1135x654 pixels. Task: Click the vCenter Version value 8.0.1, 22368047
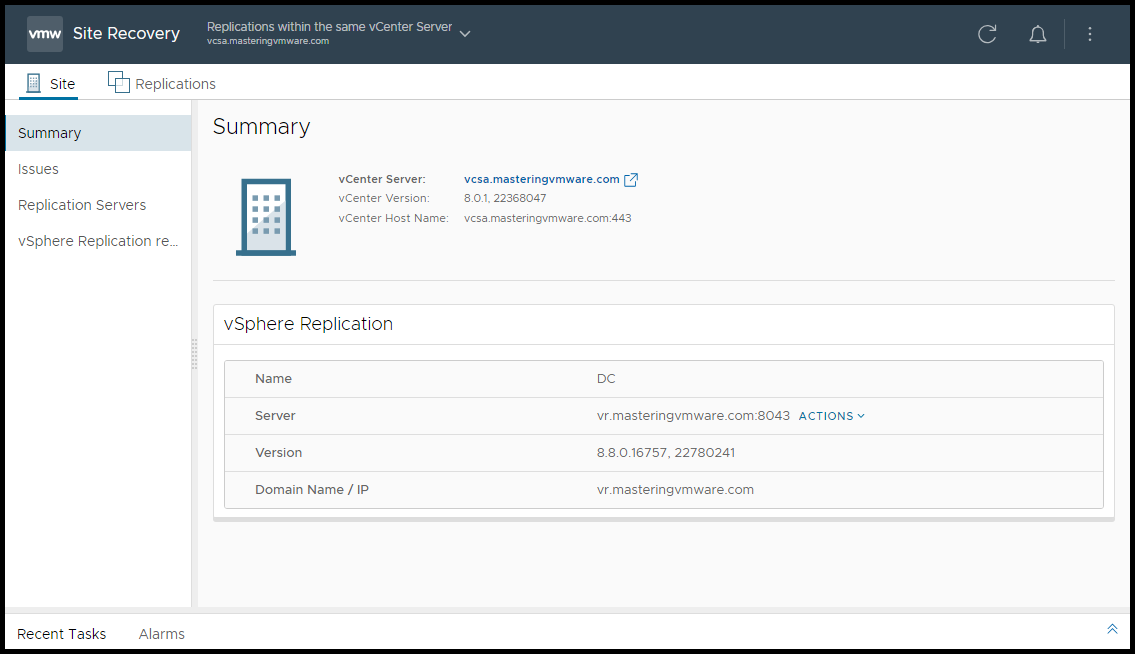(x=505, y=198)
